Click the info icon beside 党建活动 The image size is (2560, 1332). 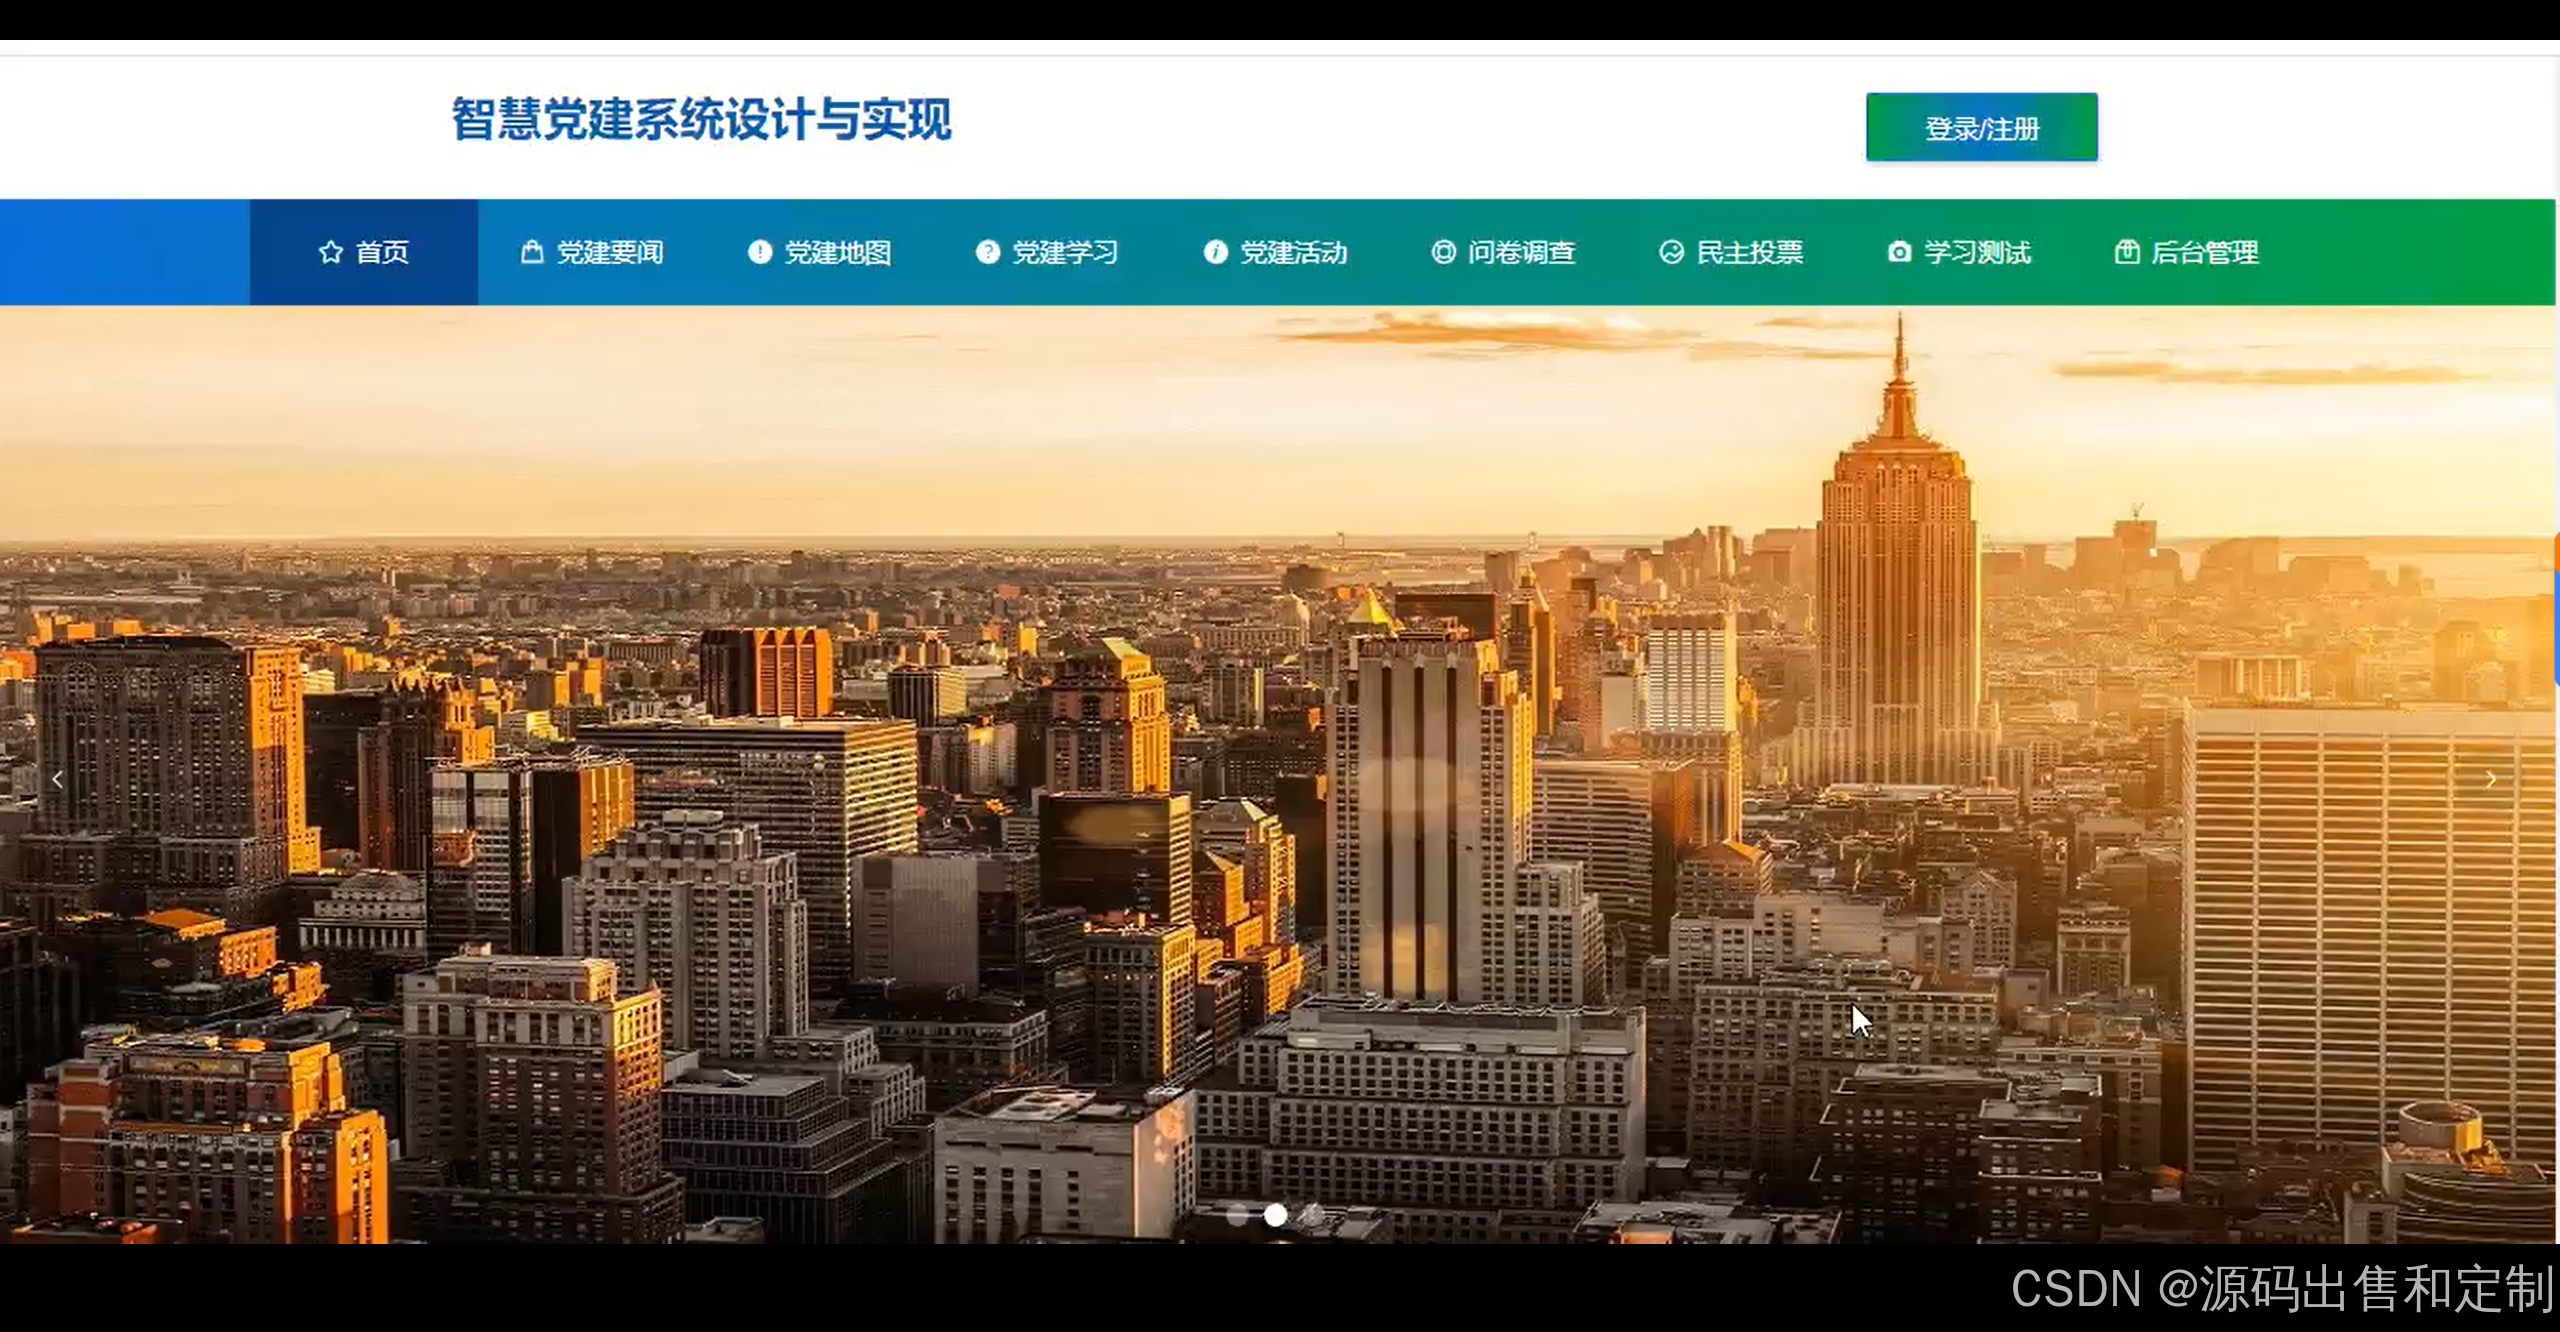(1215, 252)
